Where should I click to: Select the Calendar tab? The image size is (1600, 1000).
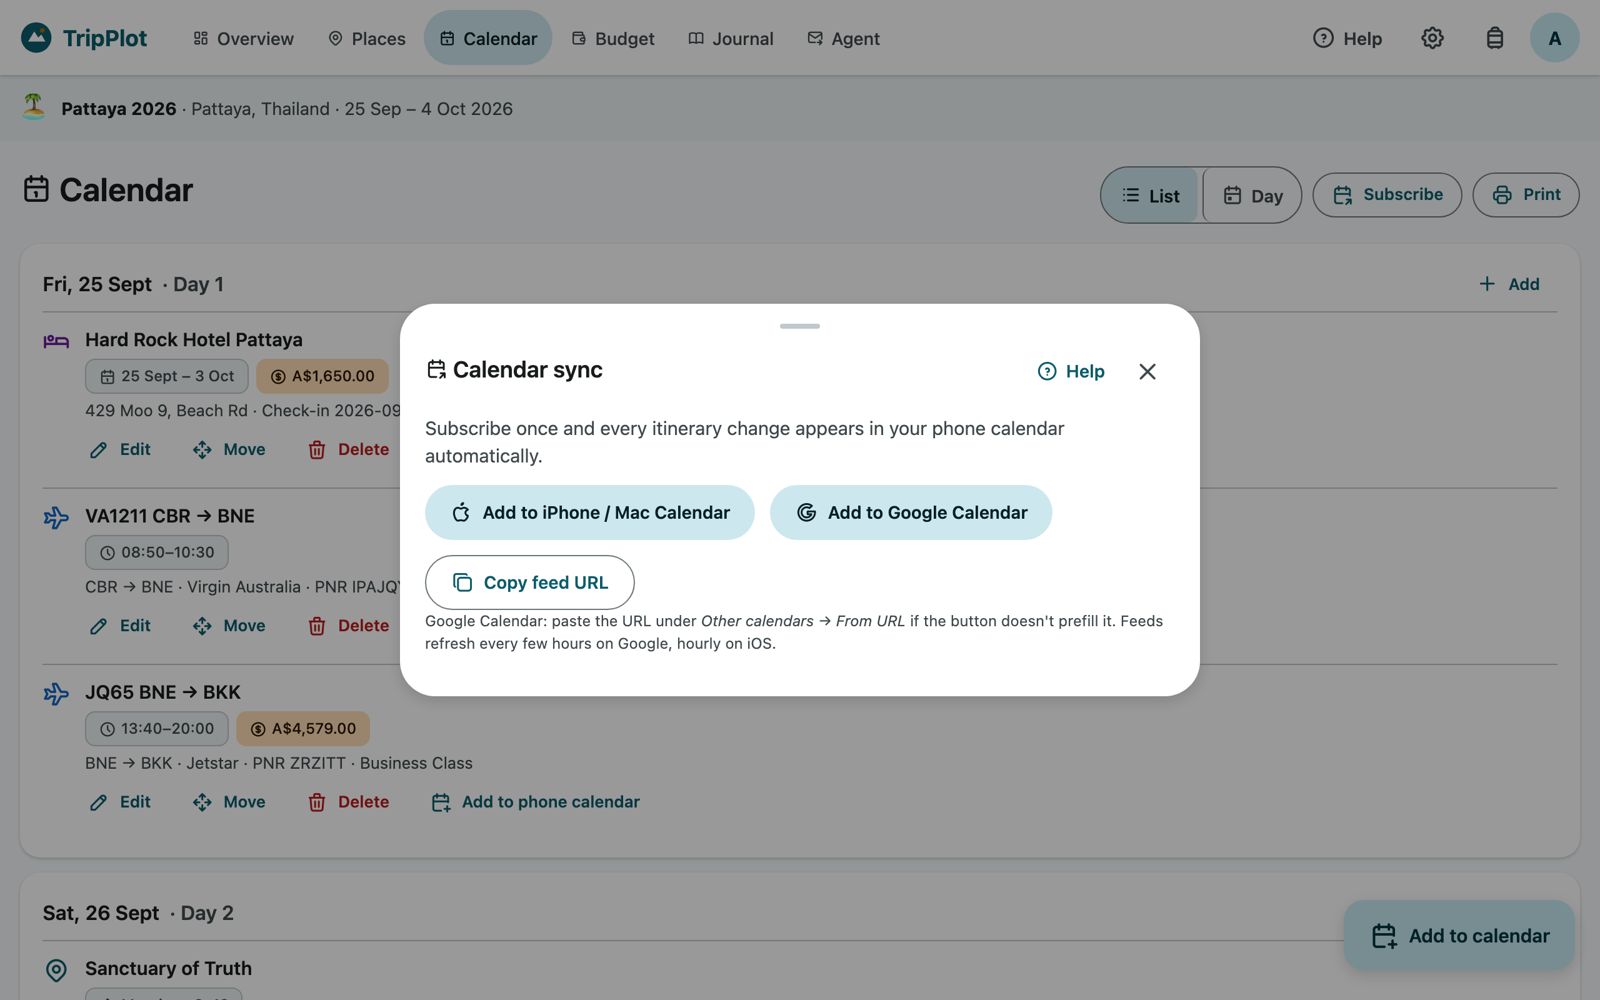[488, 38]
